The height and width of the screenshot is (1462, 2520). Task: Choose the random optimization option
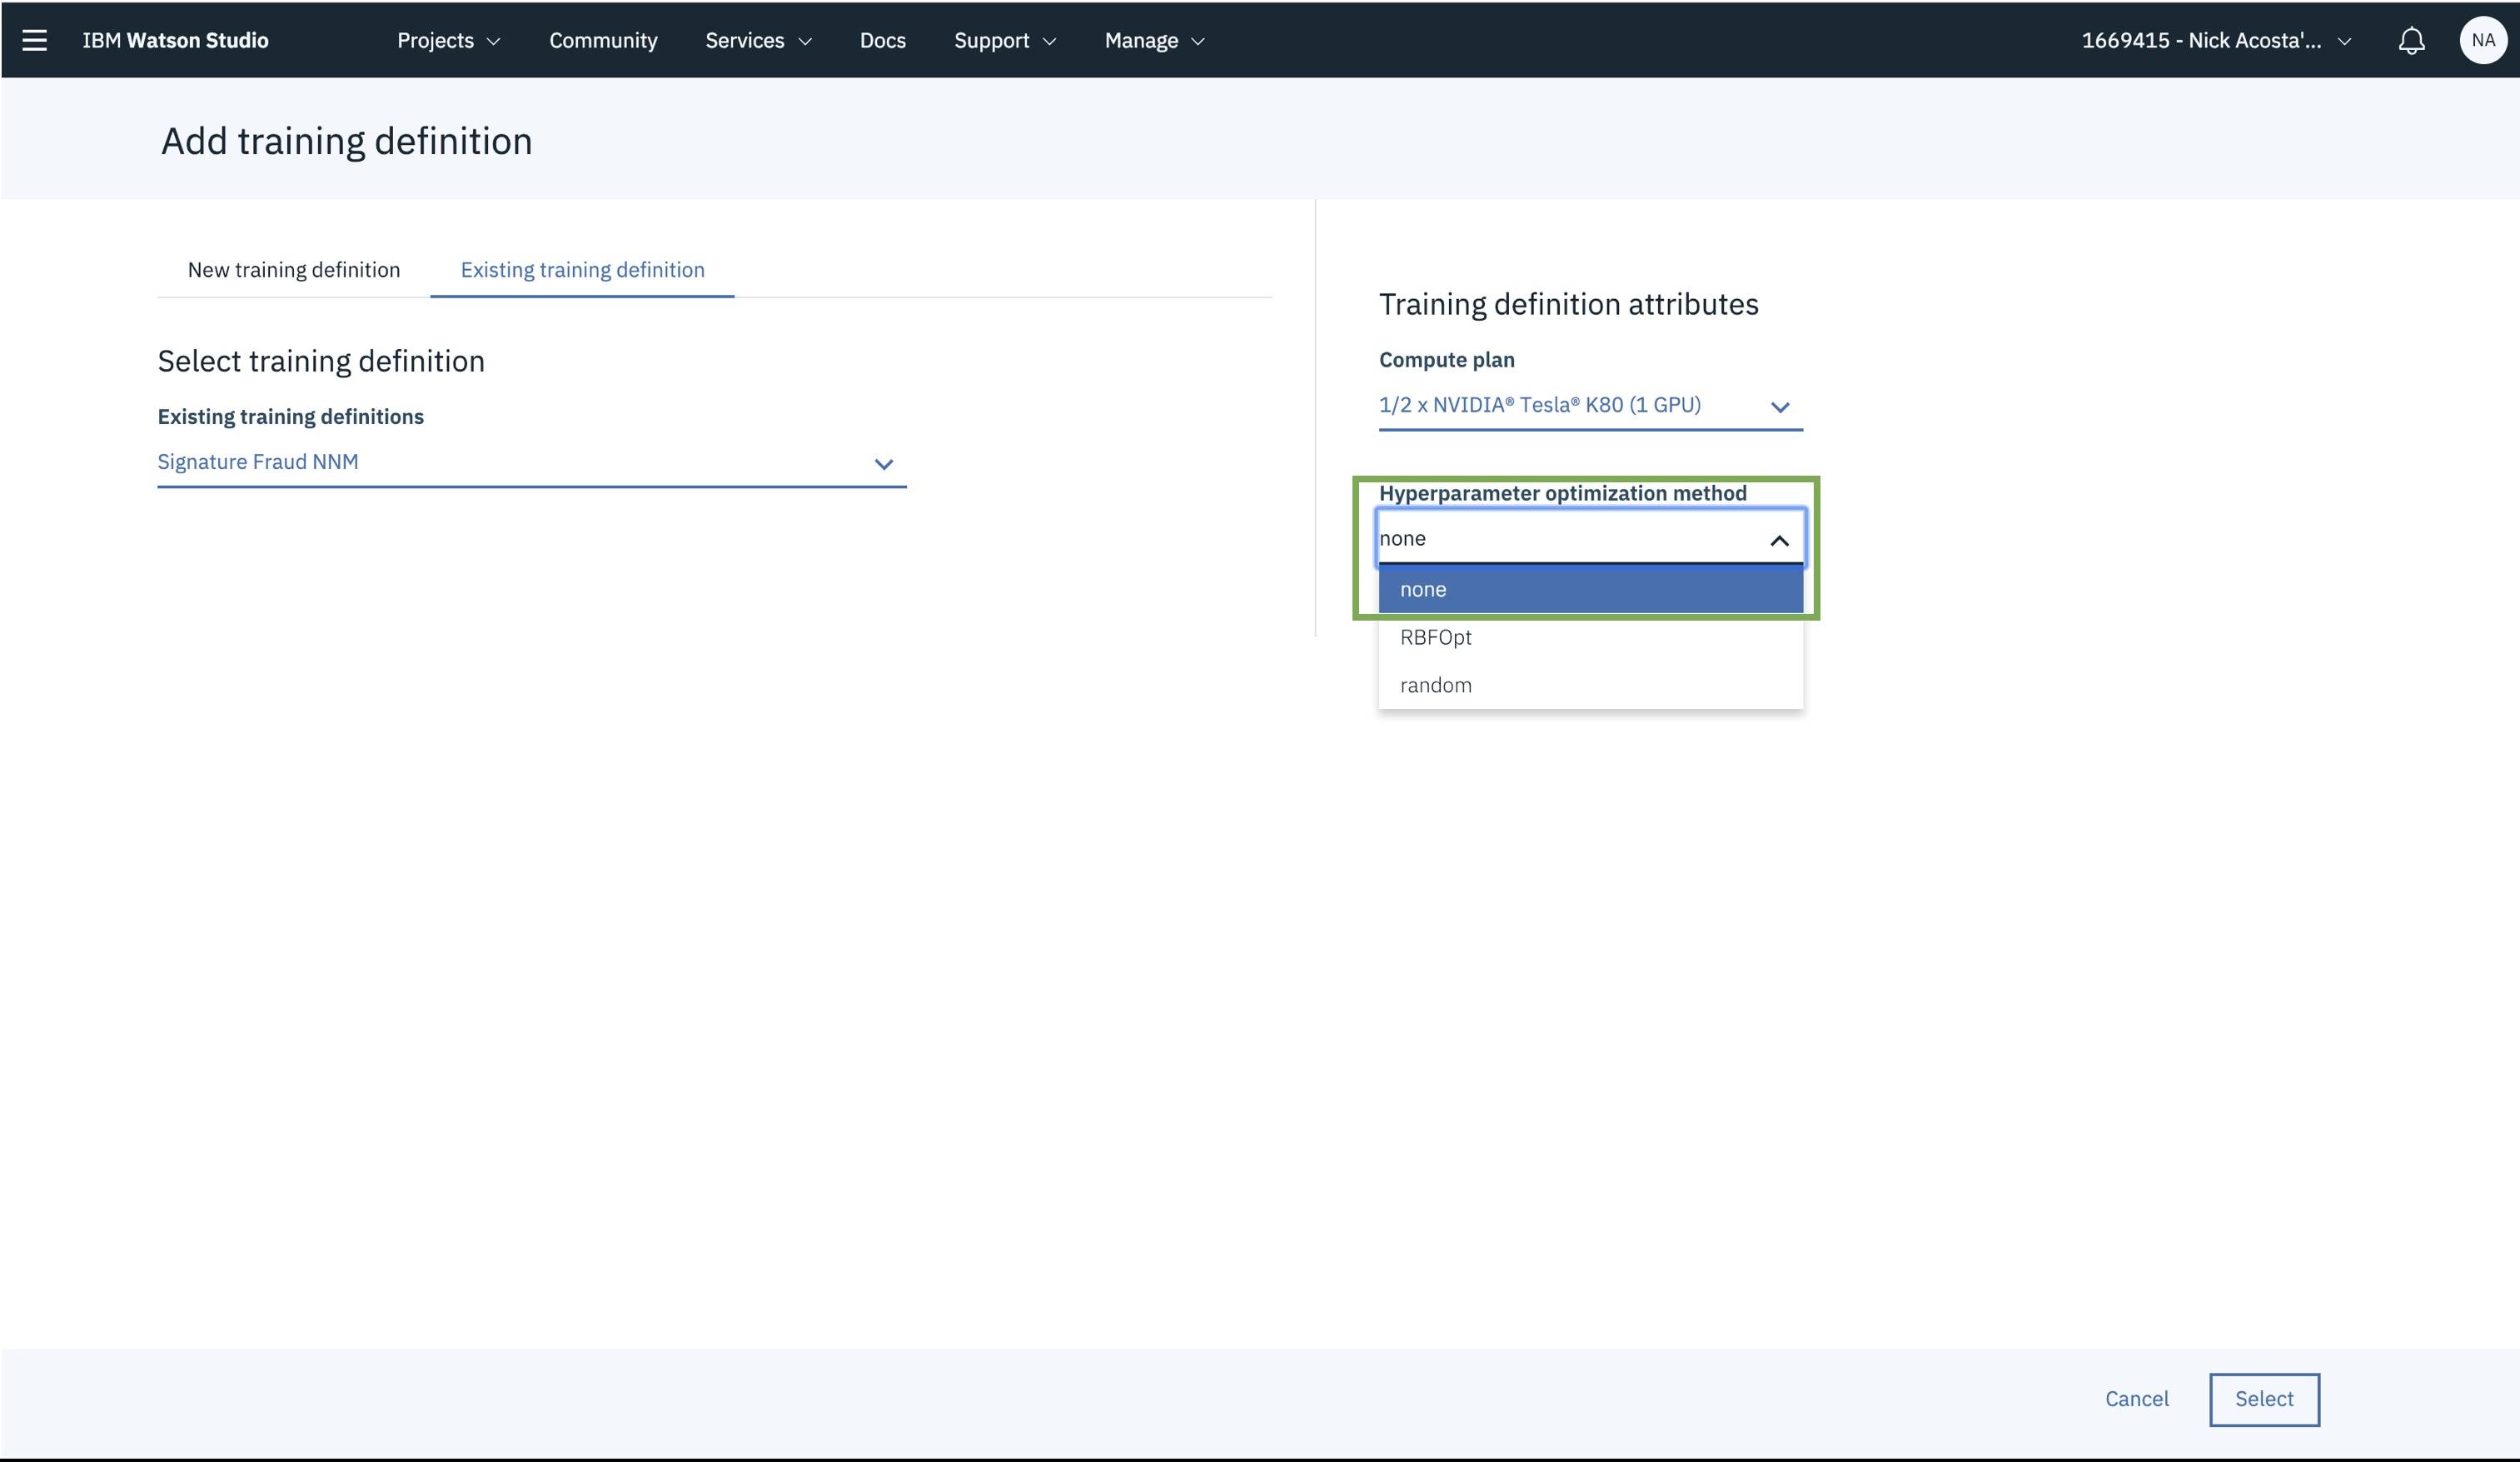(1590, 685)
